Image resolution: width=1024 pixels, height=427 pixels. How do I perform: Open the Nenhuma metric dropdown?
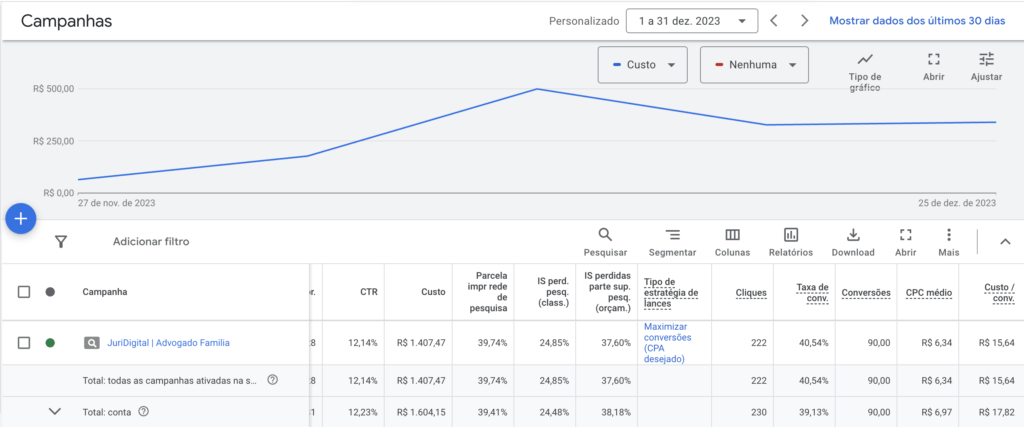753,65
